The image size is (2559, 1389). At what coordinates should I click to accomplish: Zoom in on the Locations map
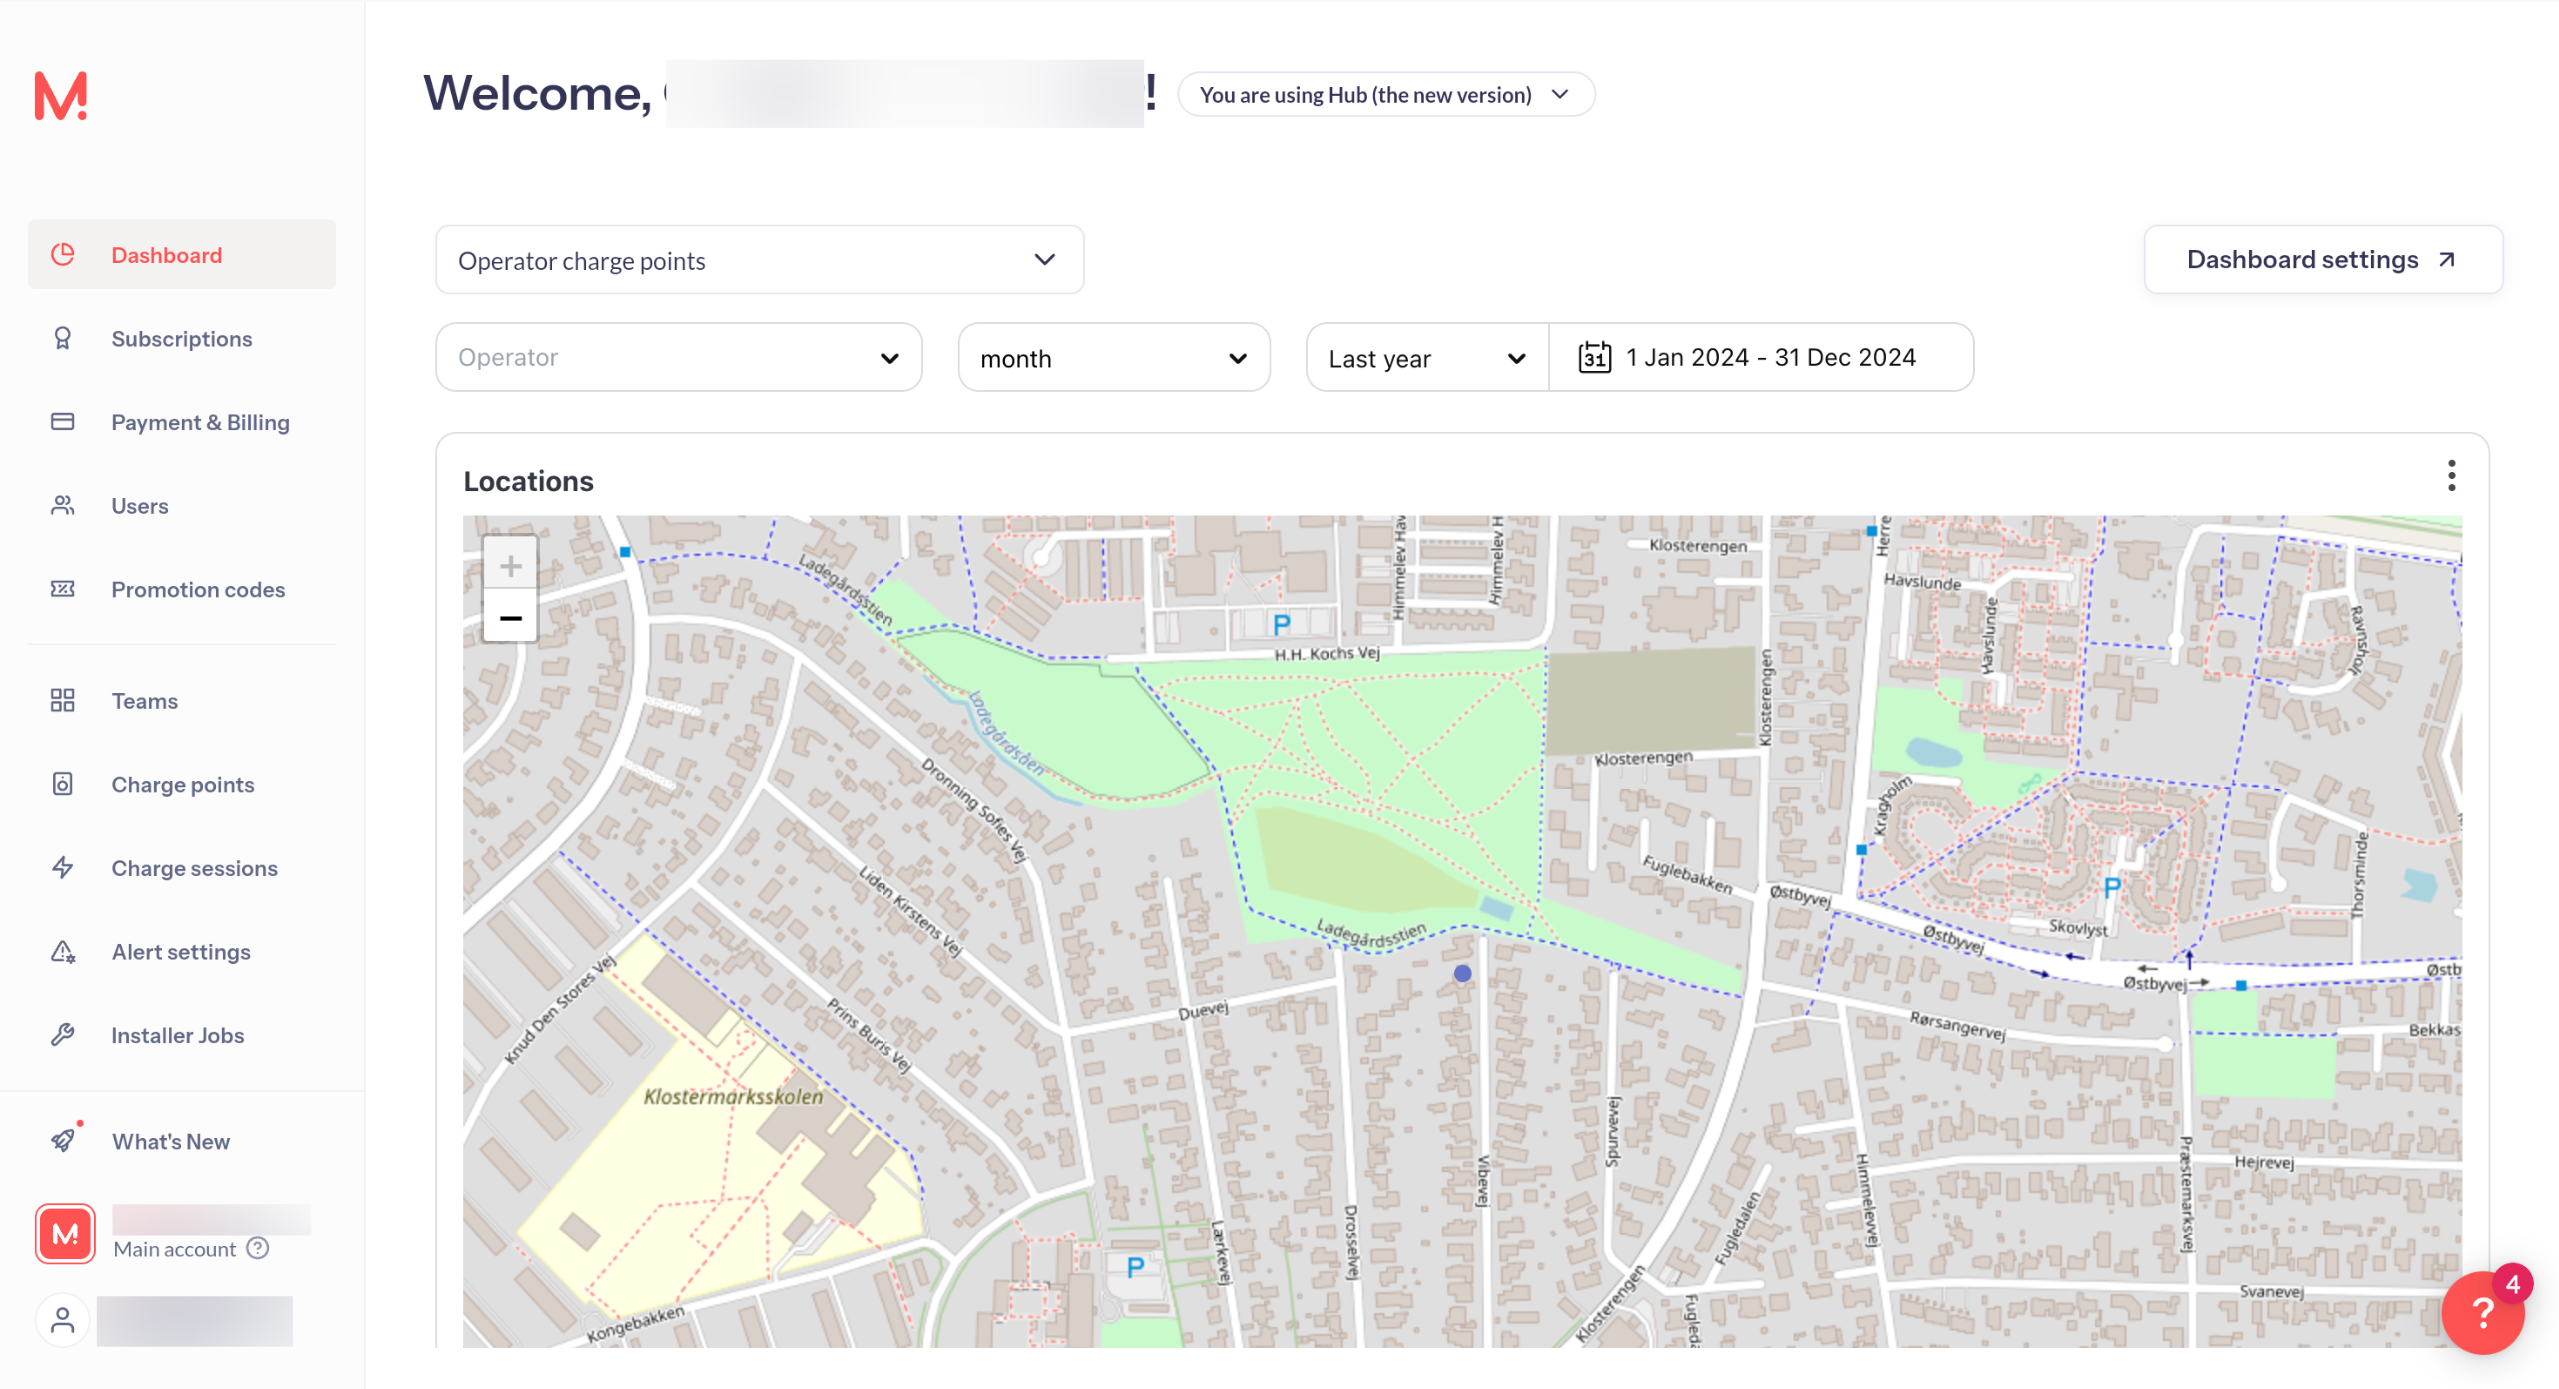point(510,566)
